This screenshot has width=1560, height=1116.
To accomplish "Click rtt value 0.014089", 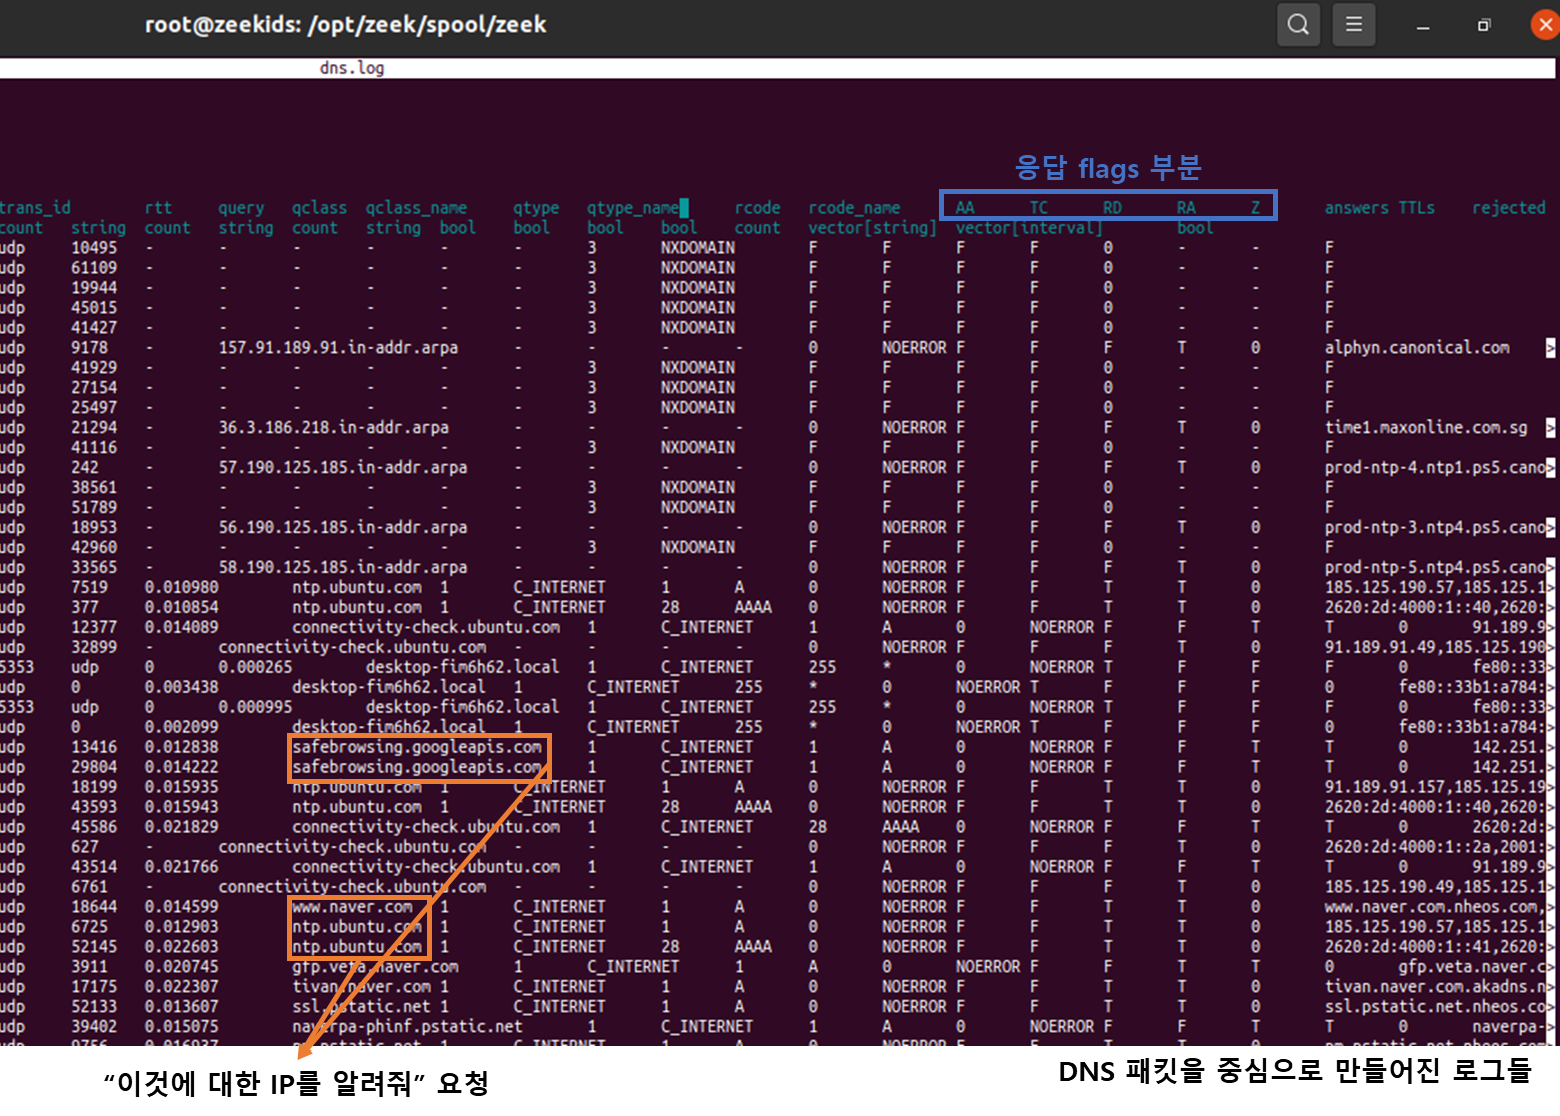I will (181, 628).
